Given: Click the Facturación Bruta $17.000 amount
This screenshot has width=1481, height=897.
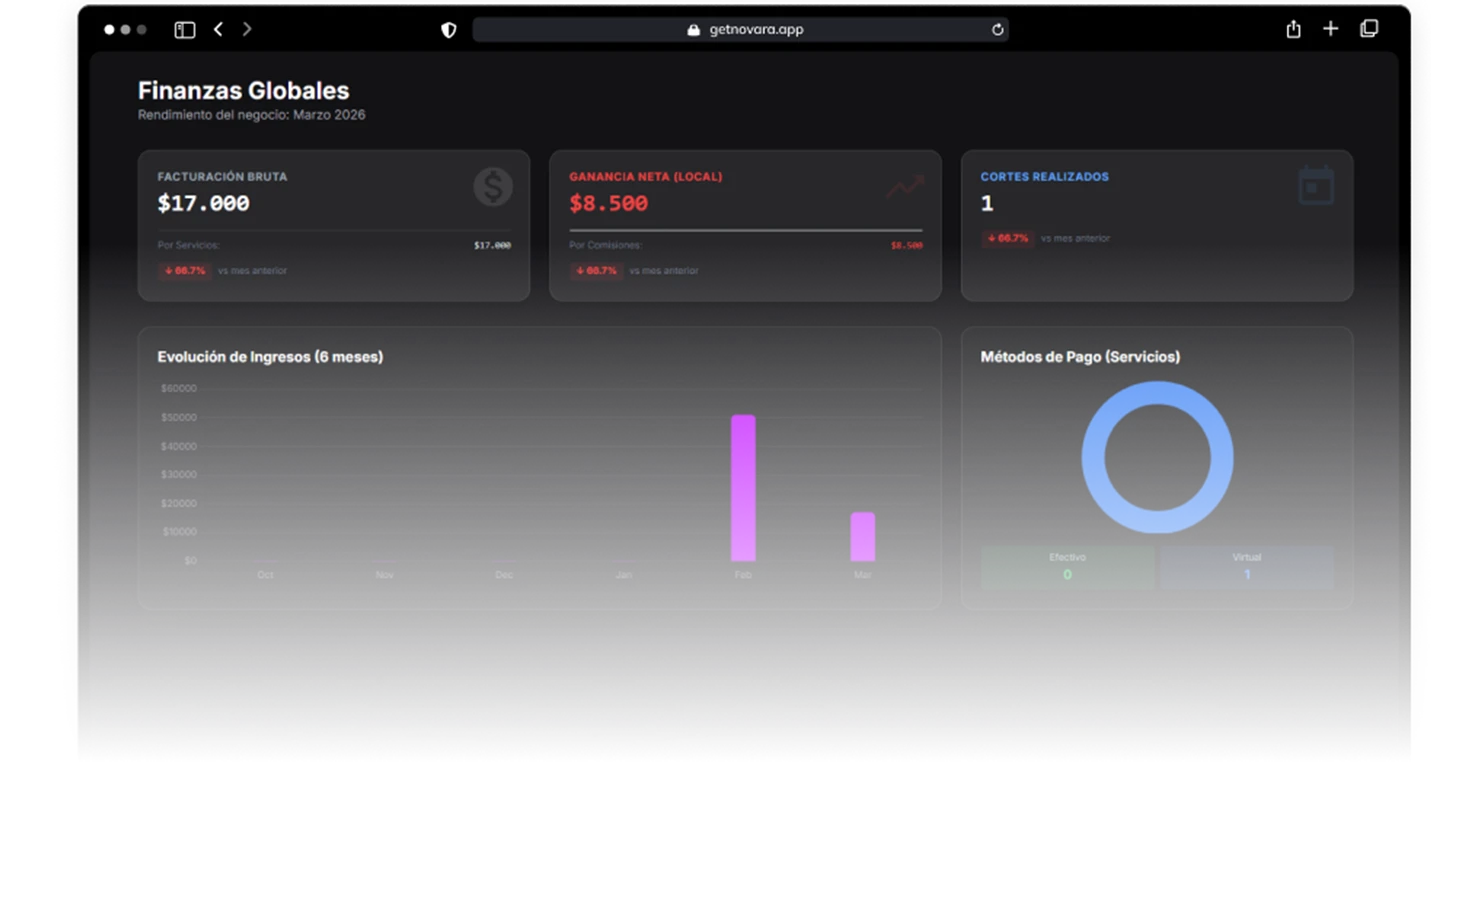Looking at the screenshot, I should [x=203, y=204].
